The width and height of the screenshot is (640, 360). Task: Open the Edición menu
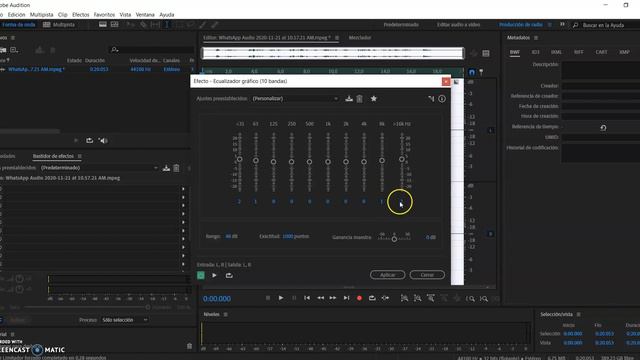[x=16, y=15]
